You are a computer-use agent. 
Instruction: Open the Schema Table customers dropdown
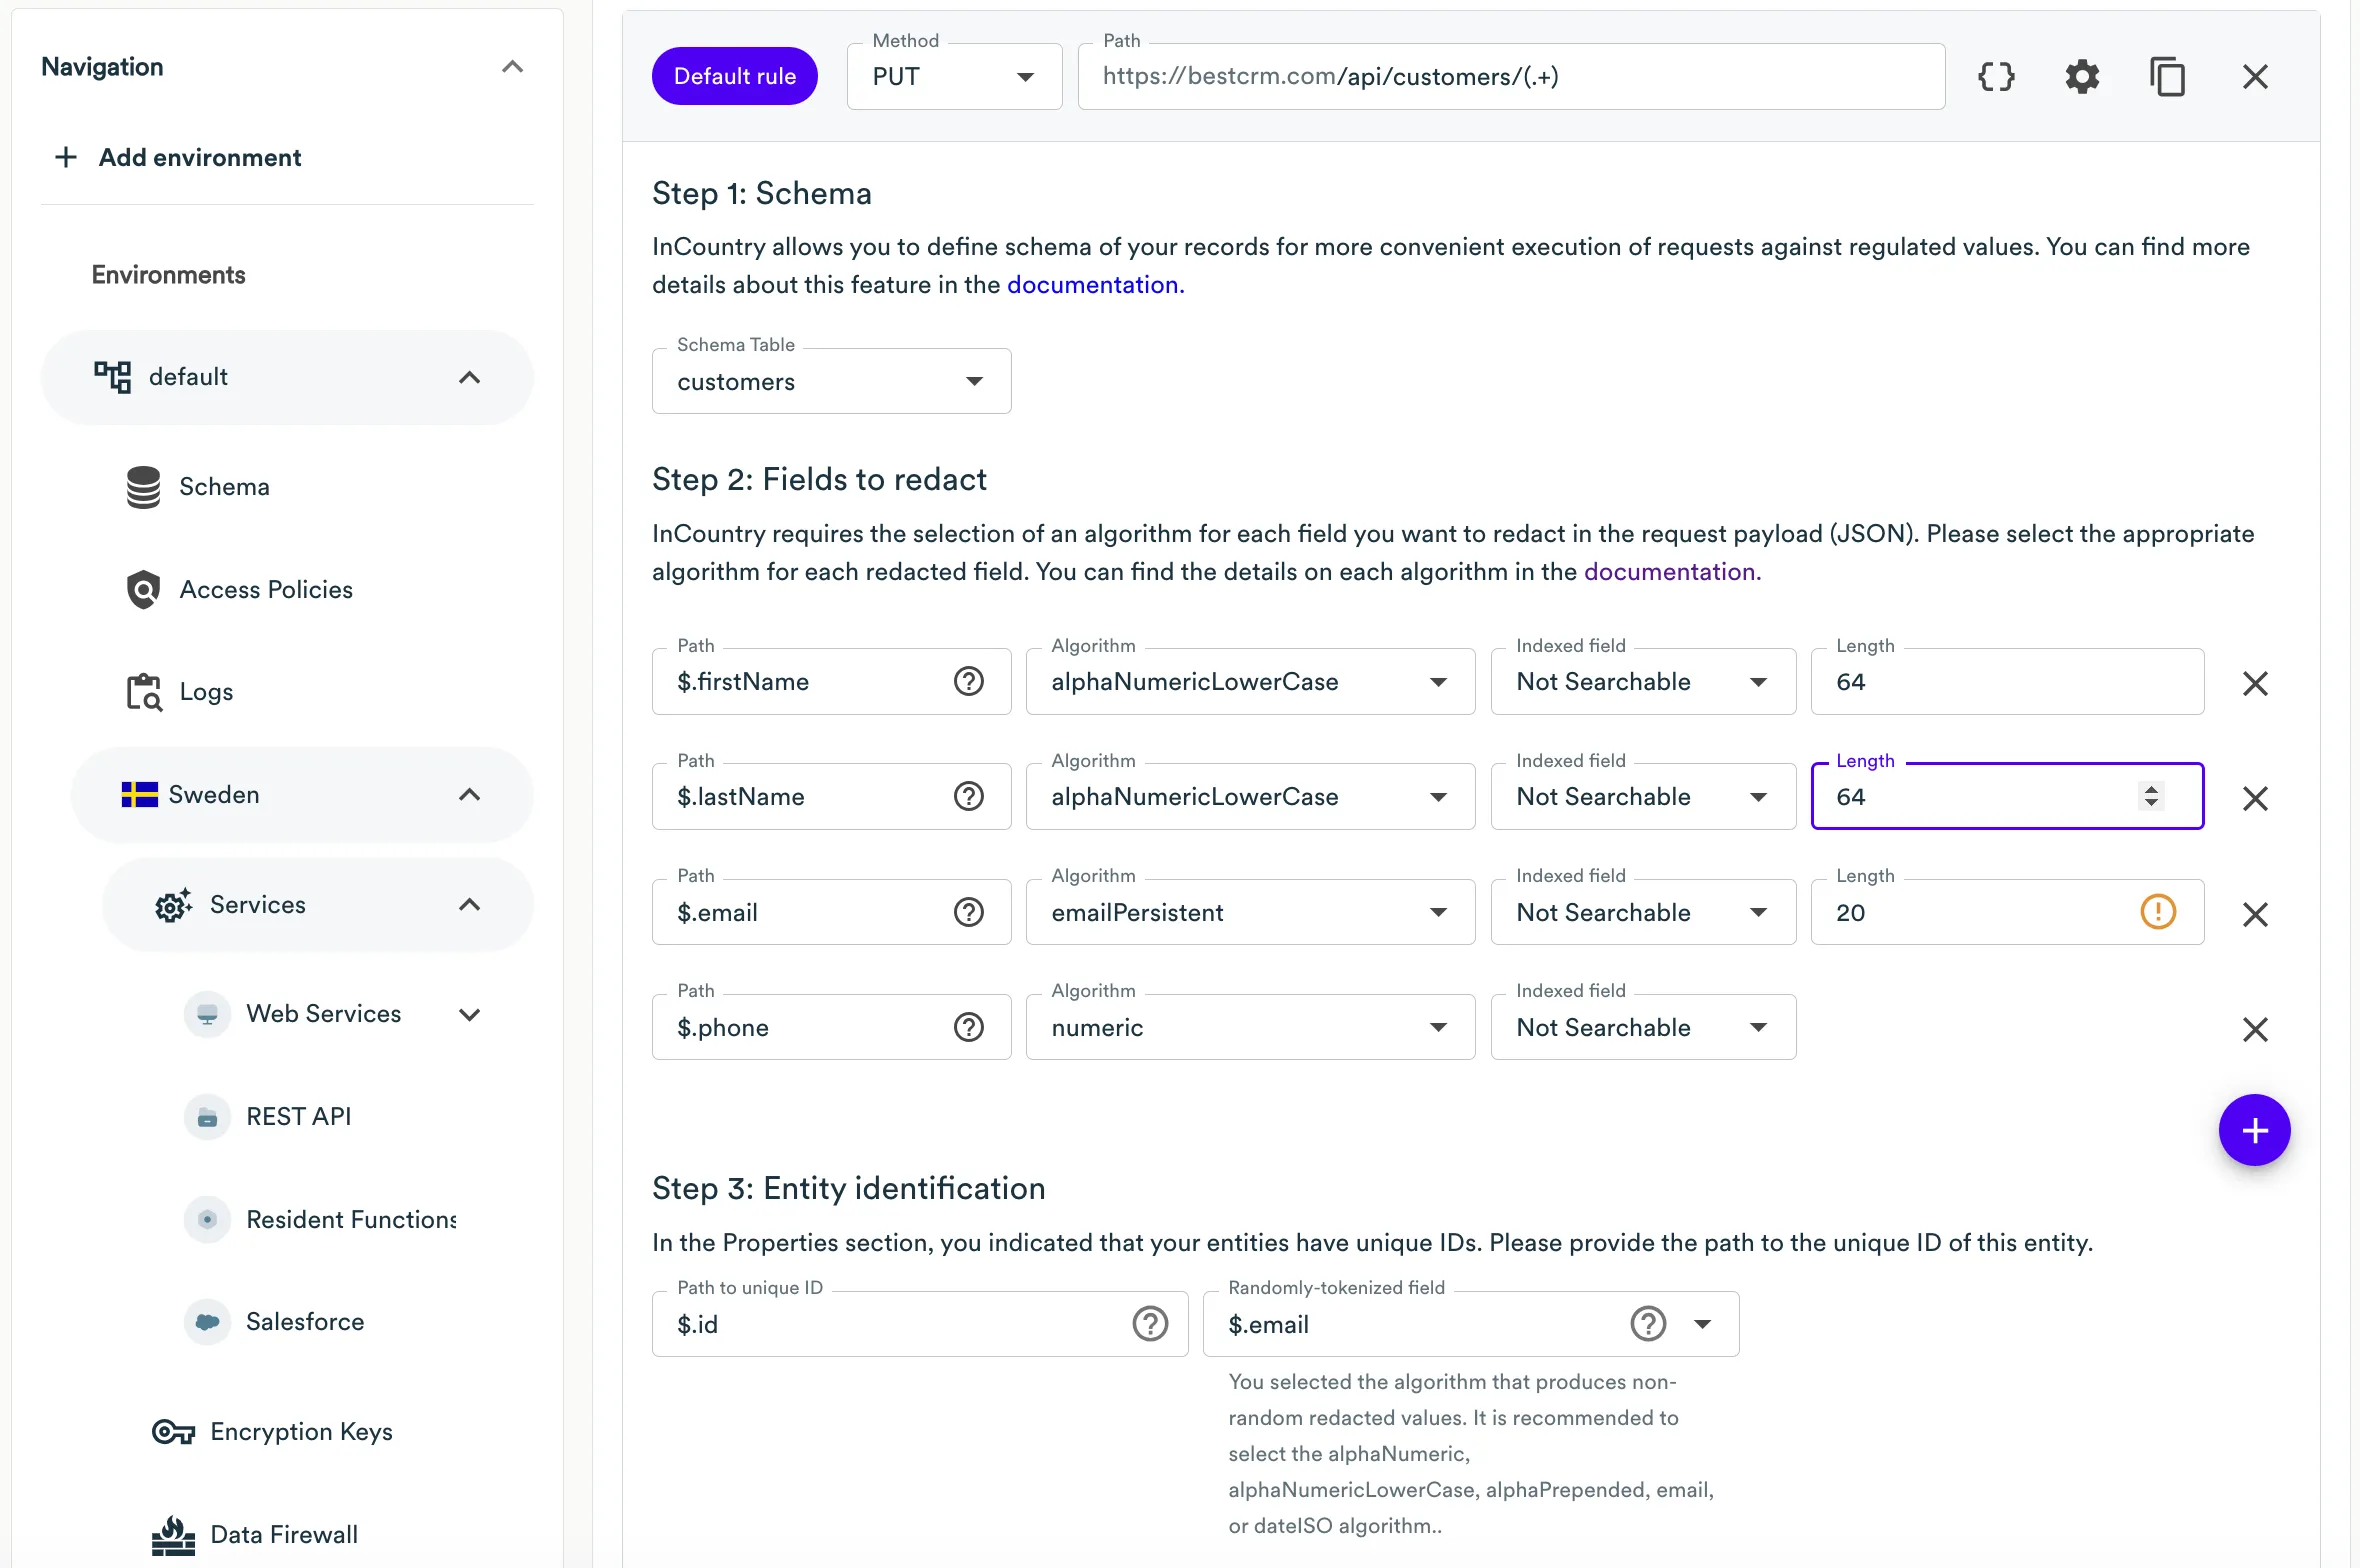831,382
